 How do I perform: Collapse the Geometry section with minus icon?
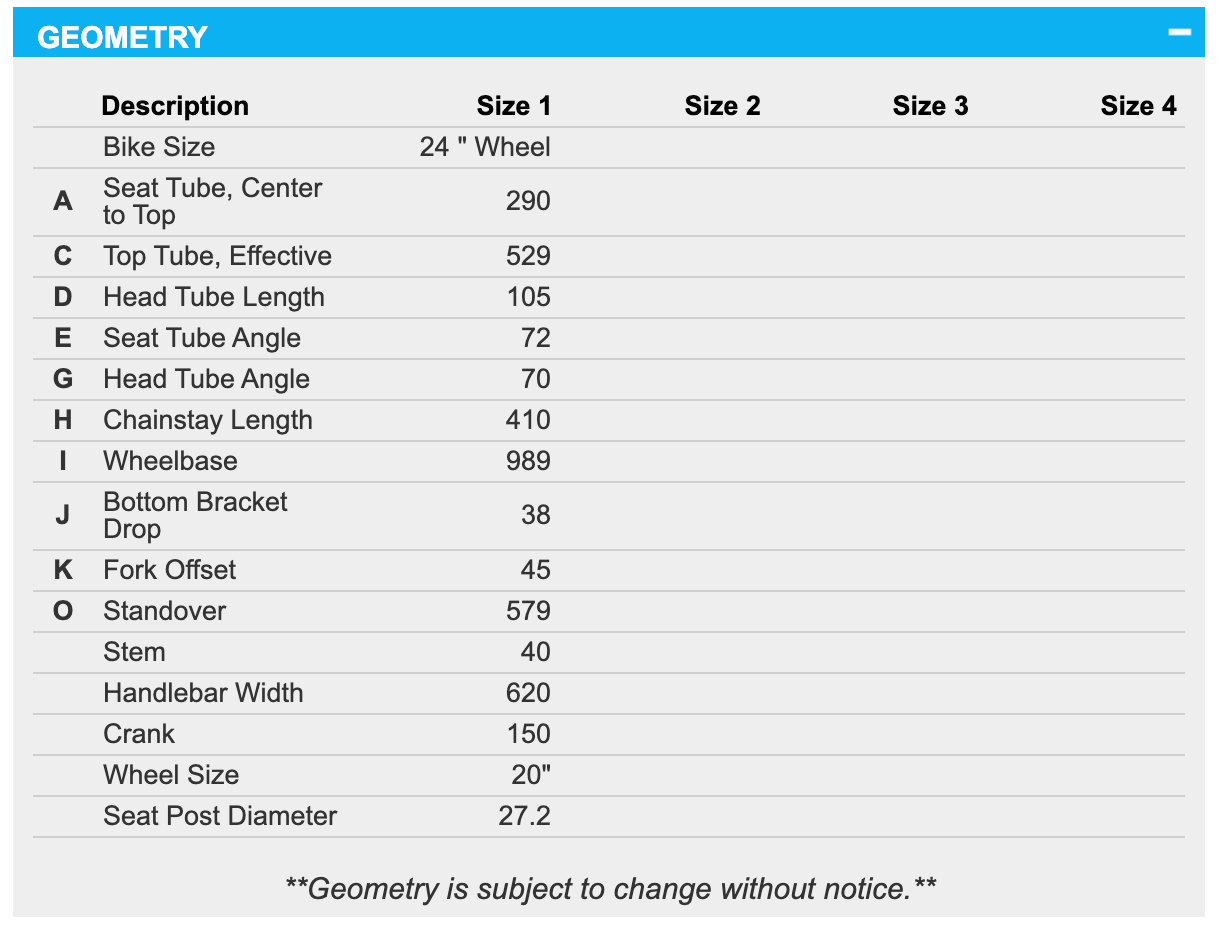[1180, 32]
